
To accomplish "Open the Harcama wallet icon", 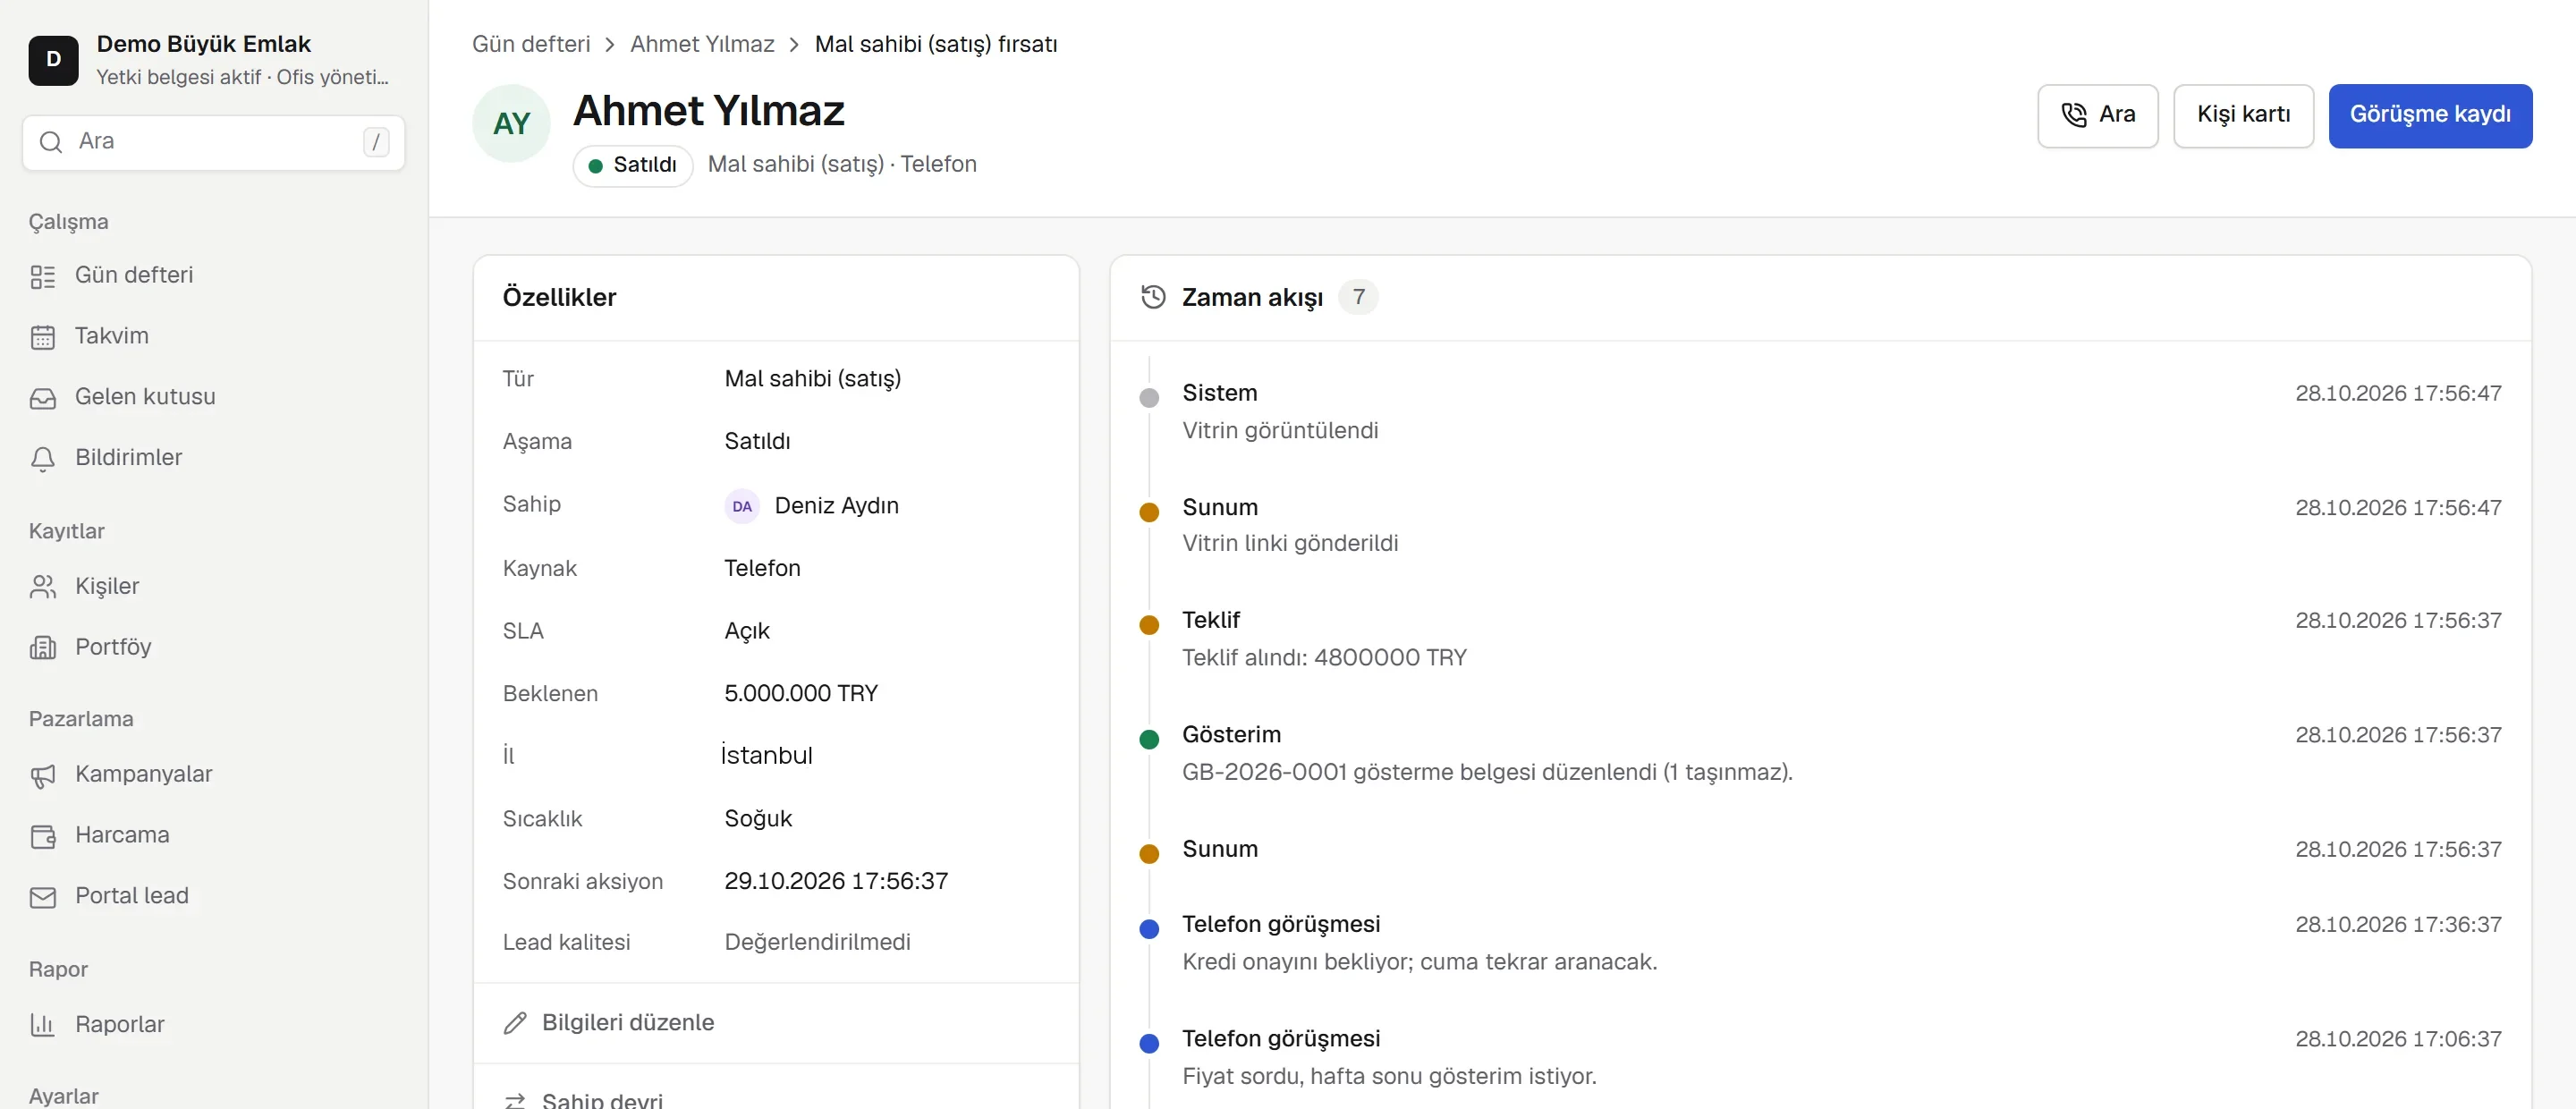I will tap(43, 836).
